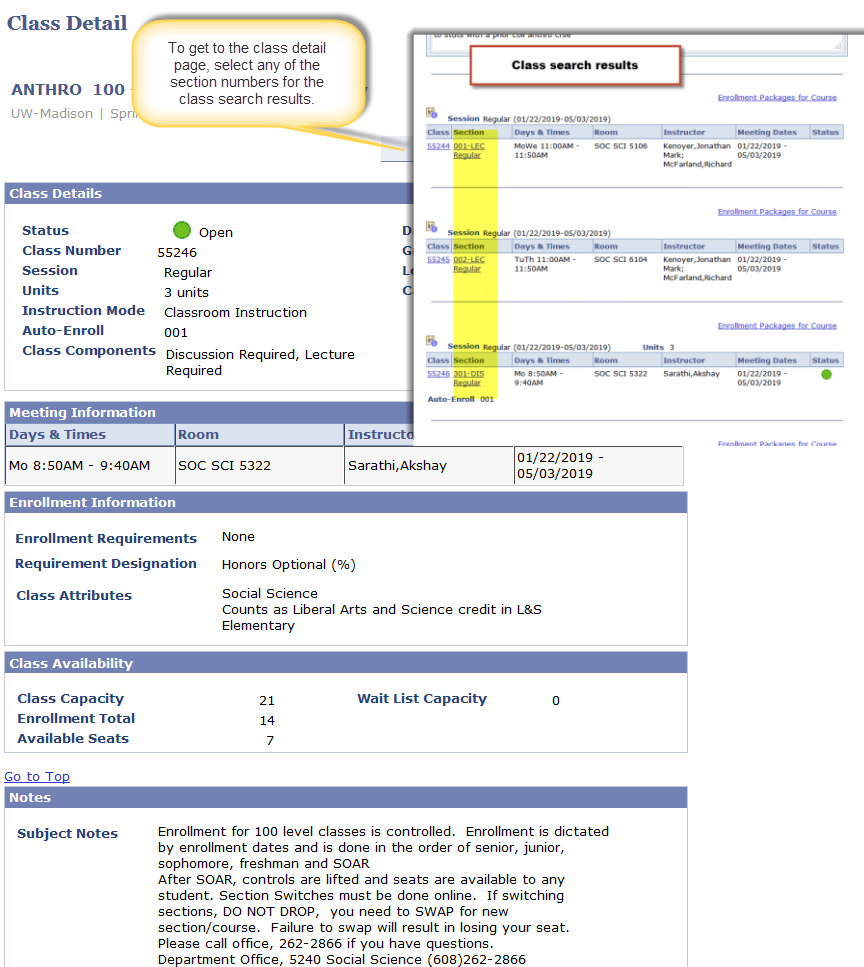The width and height of the screenshot is (864, 967).
Task: Click green status dot in 301-DIS row
Action: tap(826, 374)
